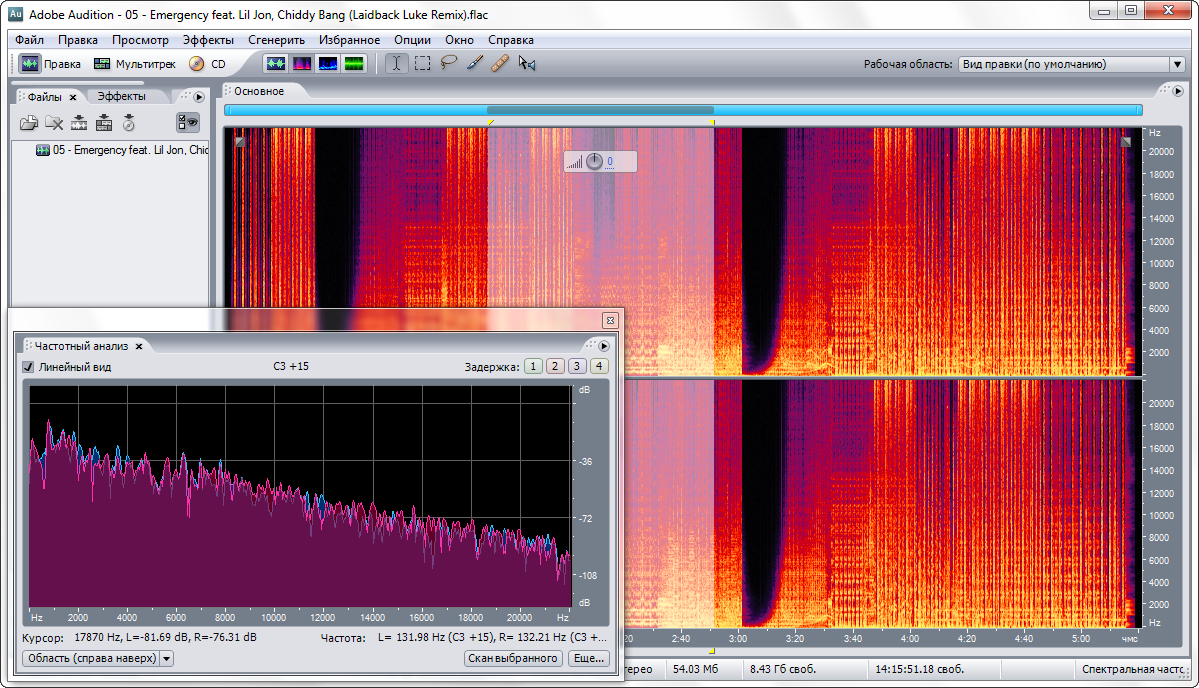Screen dimensions: 1199x688
Task: Click the left channel top-left corner handle
Action: tap(239, 142)
